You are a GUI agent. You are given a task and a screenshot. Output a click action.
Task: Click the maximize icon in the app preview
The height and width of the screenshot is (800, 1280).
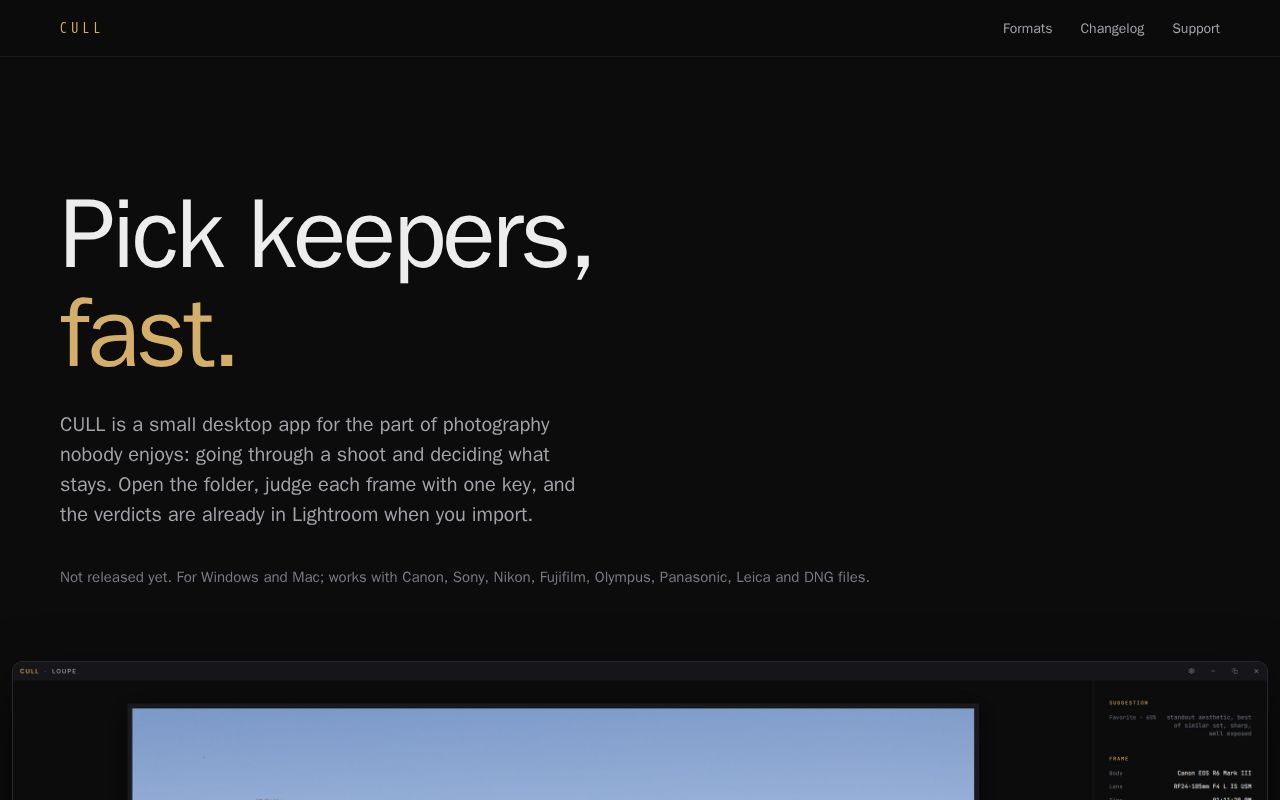1235,671
